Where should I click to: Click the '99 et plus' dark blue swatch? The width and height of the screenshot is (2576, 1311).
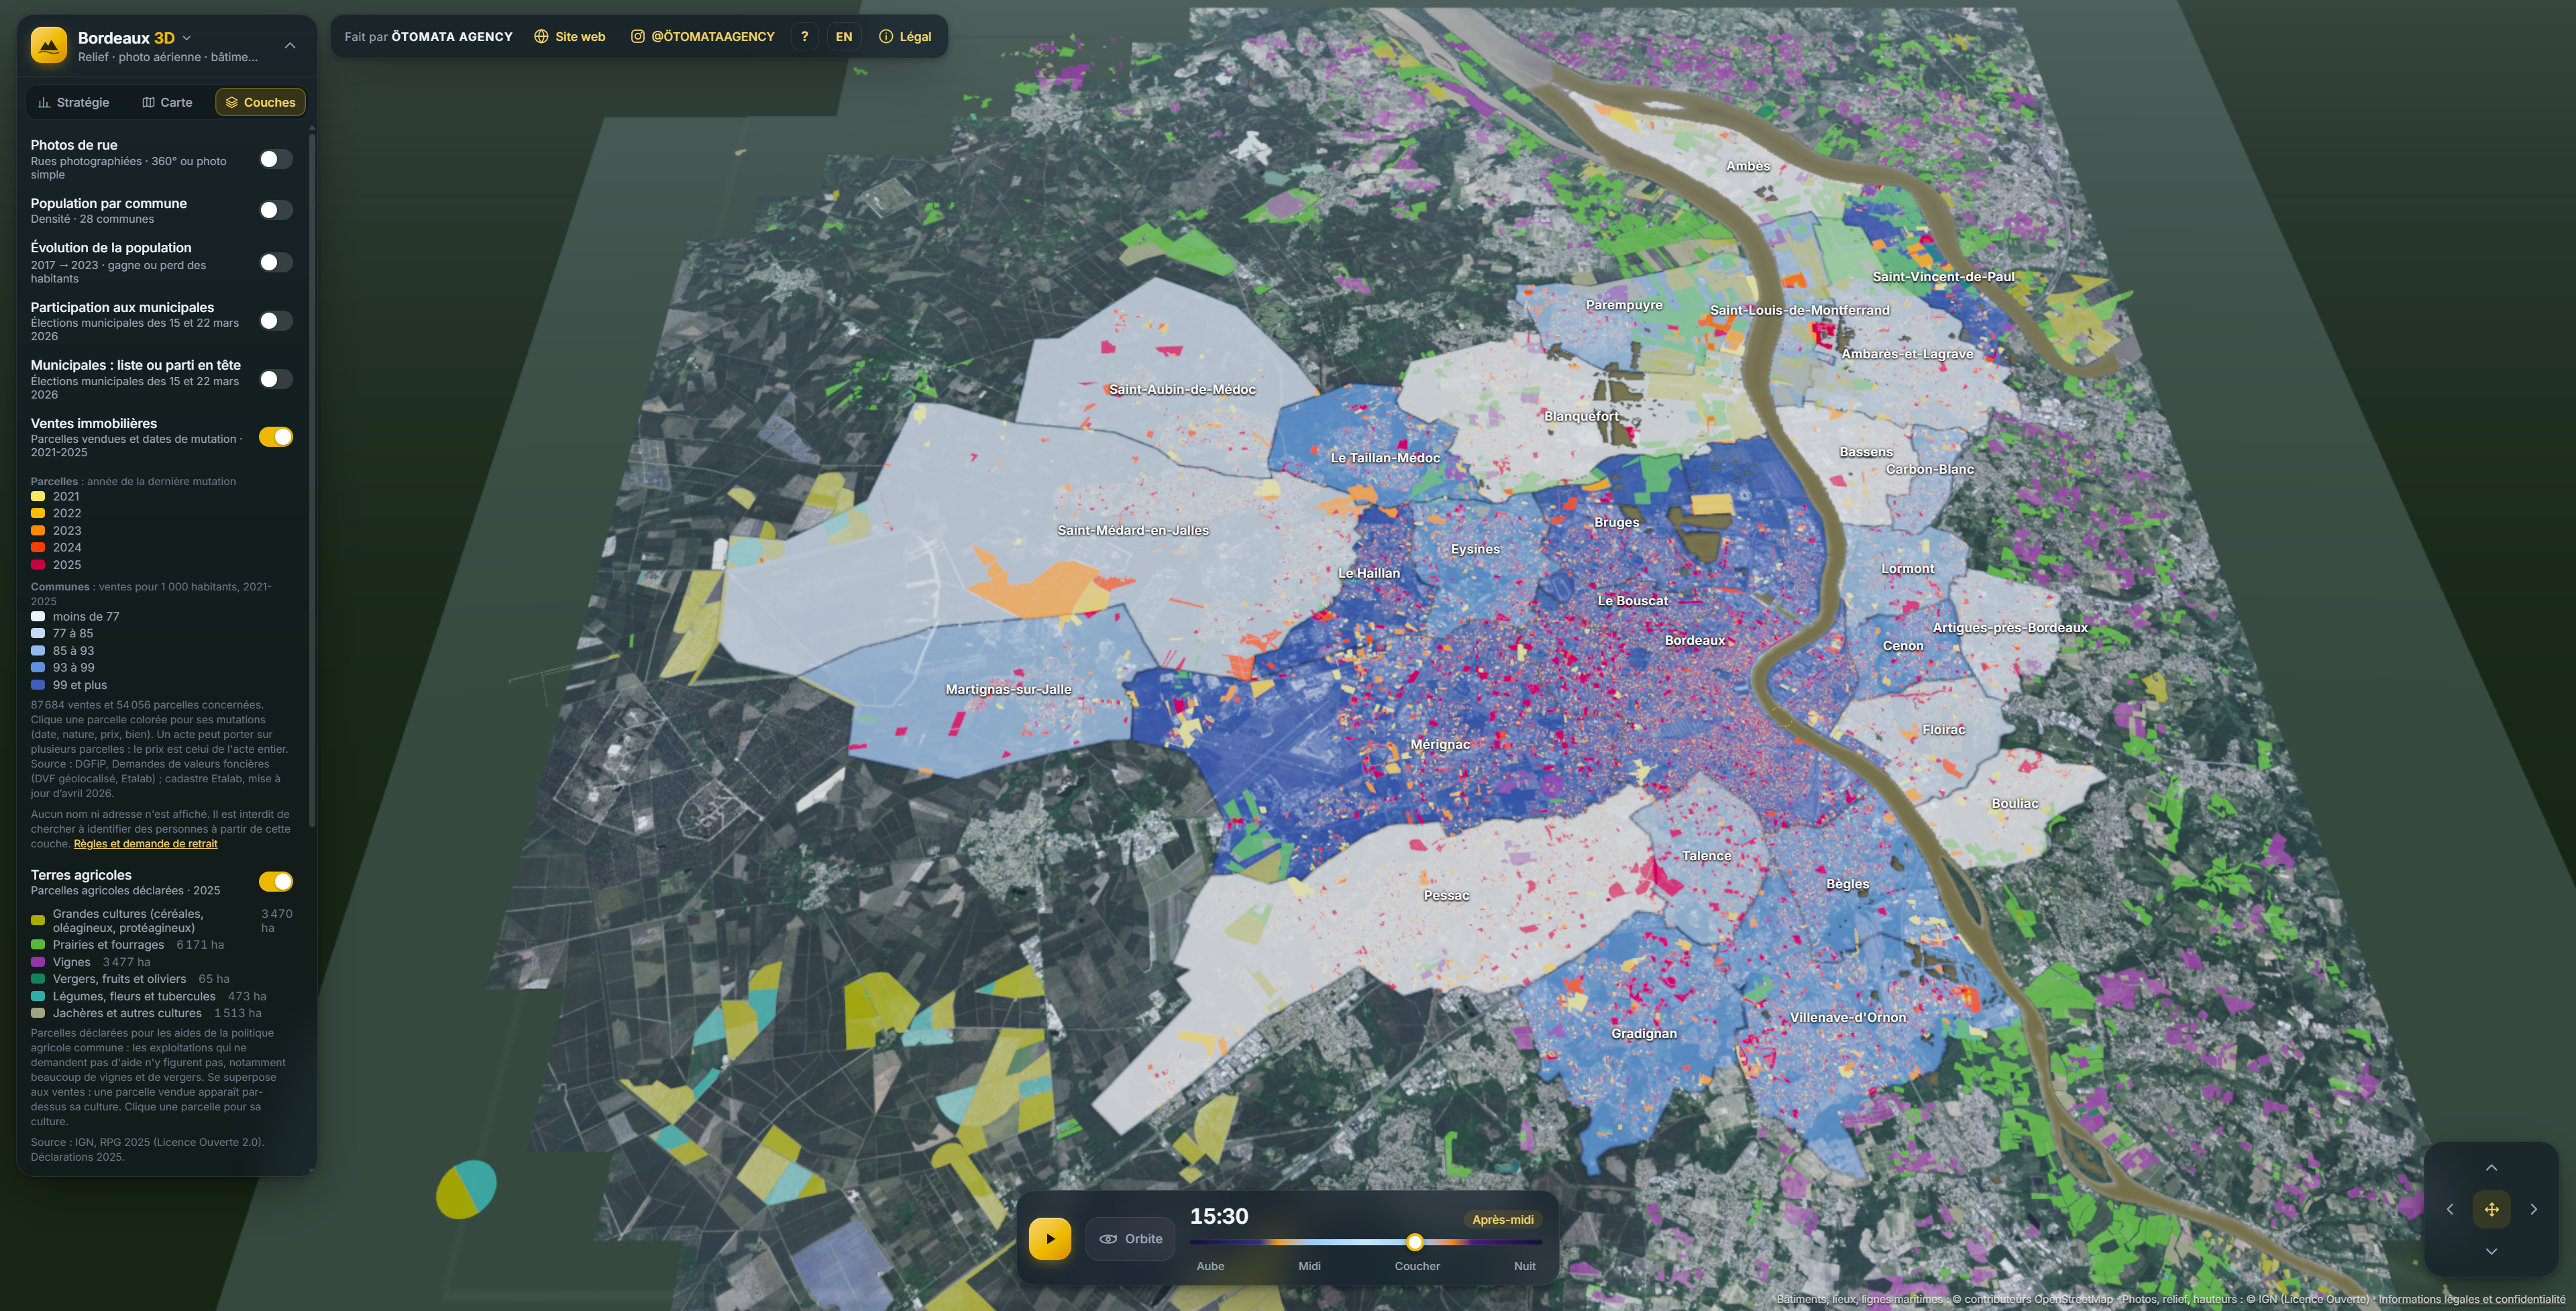point(38,685)
